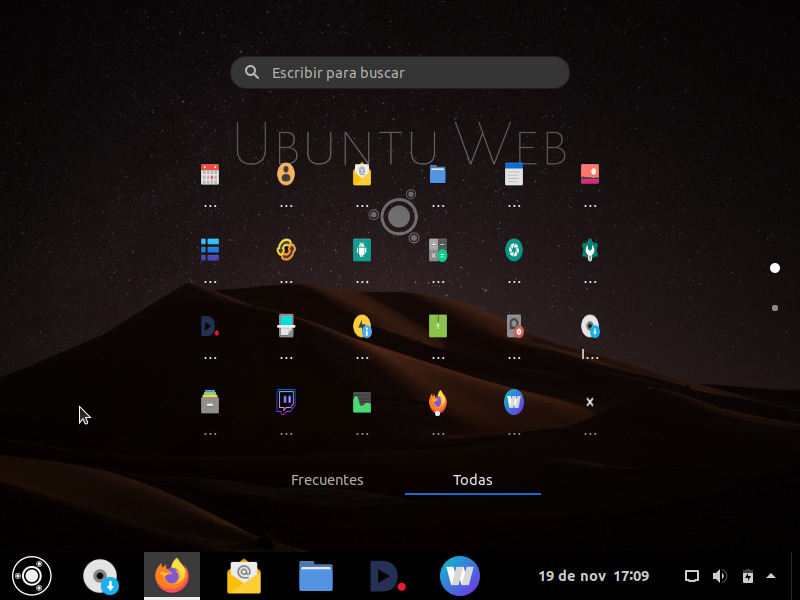Switch to the Frecuentes tab
This screenshot has width=800, height=600.
[x=327, y=480]
